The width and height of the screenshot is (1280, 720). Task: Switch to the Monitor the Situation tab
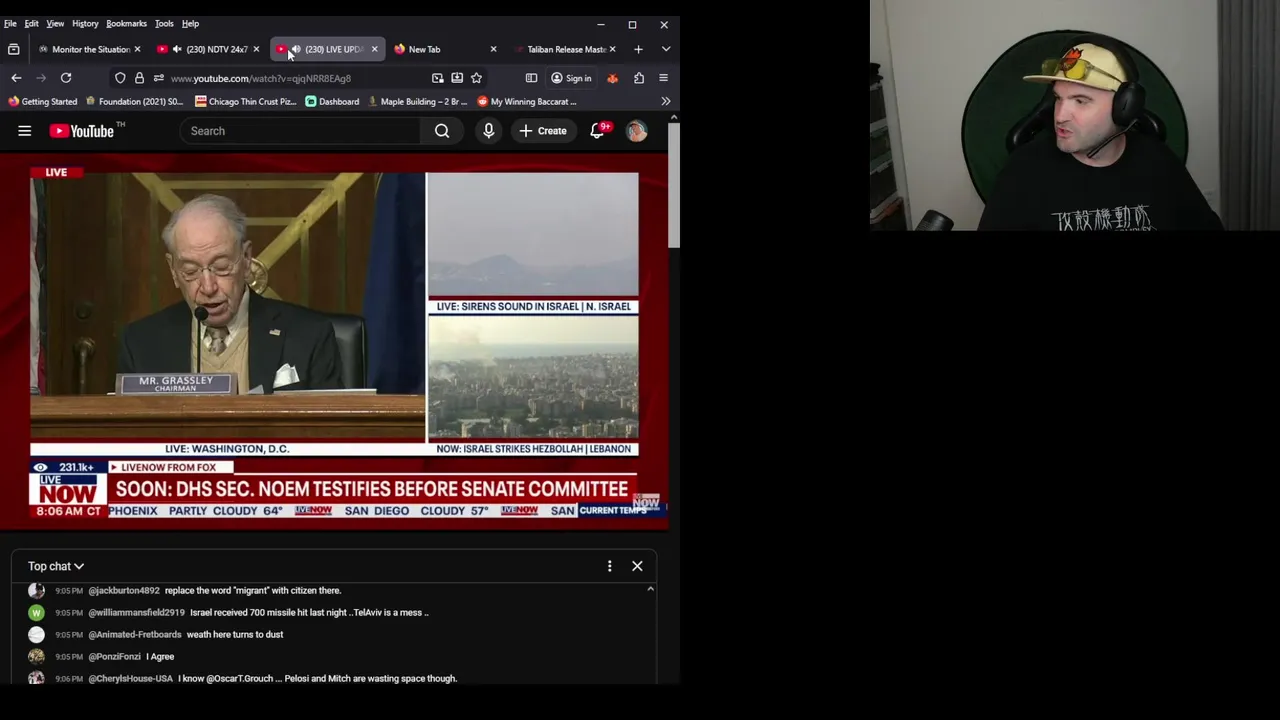pyautogui.click(x=88, y=49)
